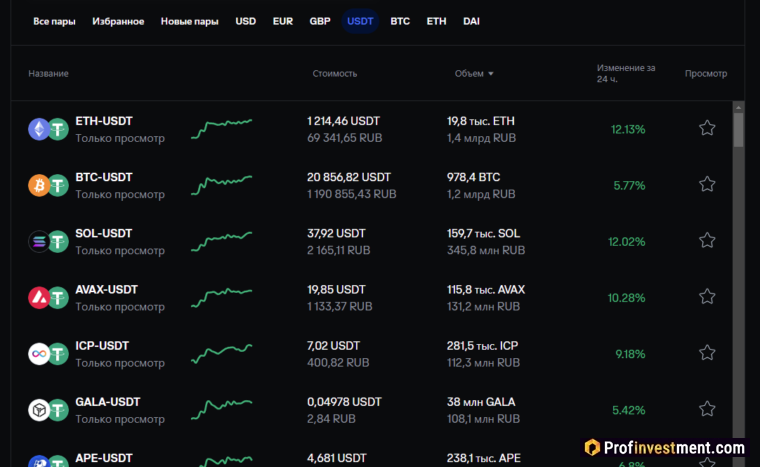Add ETH-USDT to favorites with star
760x467 pixels.
(707, 128)
